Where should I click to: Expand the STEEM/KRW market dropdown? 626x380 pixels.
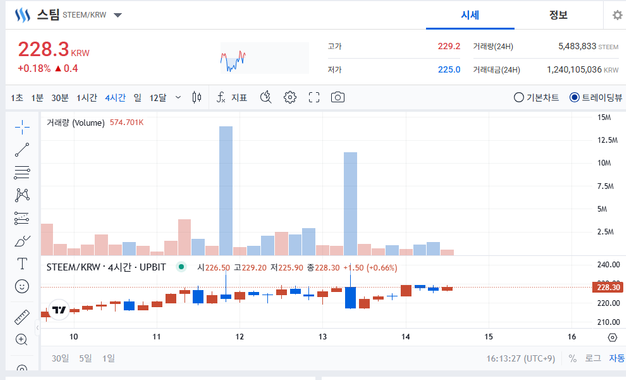pos(117,15)
